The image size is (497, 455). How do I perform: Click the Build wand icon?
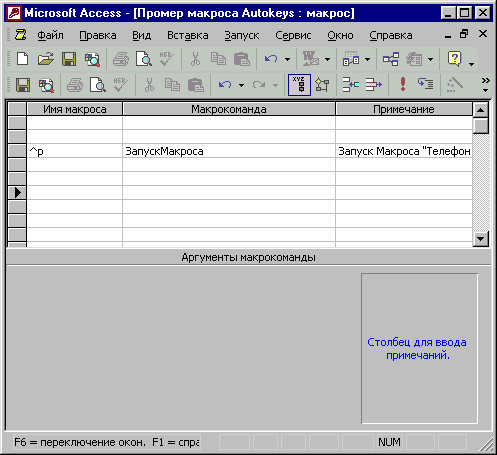click(x=455, y=85)
